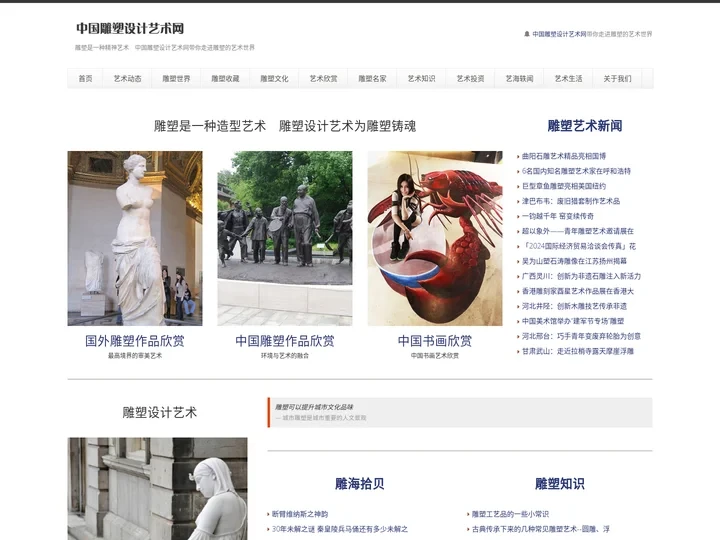Click caption 环境与艺术的融合
The height and width of the screenshot is (540, 720).
pyautogui.click(x=285, y=355)
